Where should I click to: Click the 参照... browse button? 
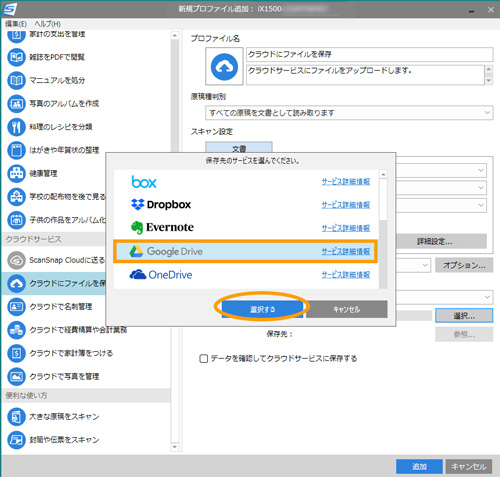[x=464, y=334]
